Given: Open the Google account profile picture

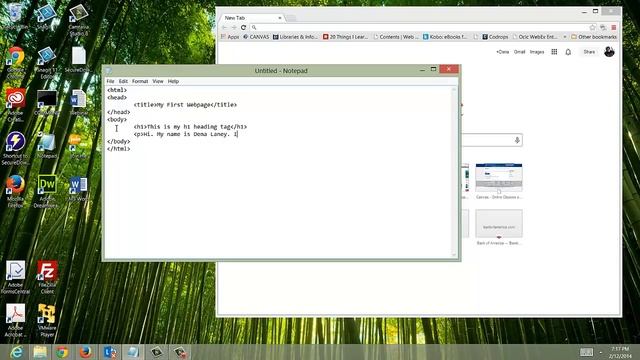Looking at the screenshot, I should point(609,52).
